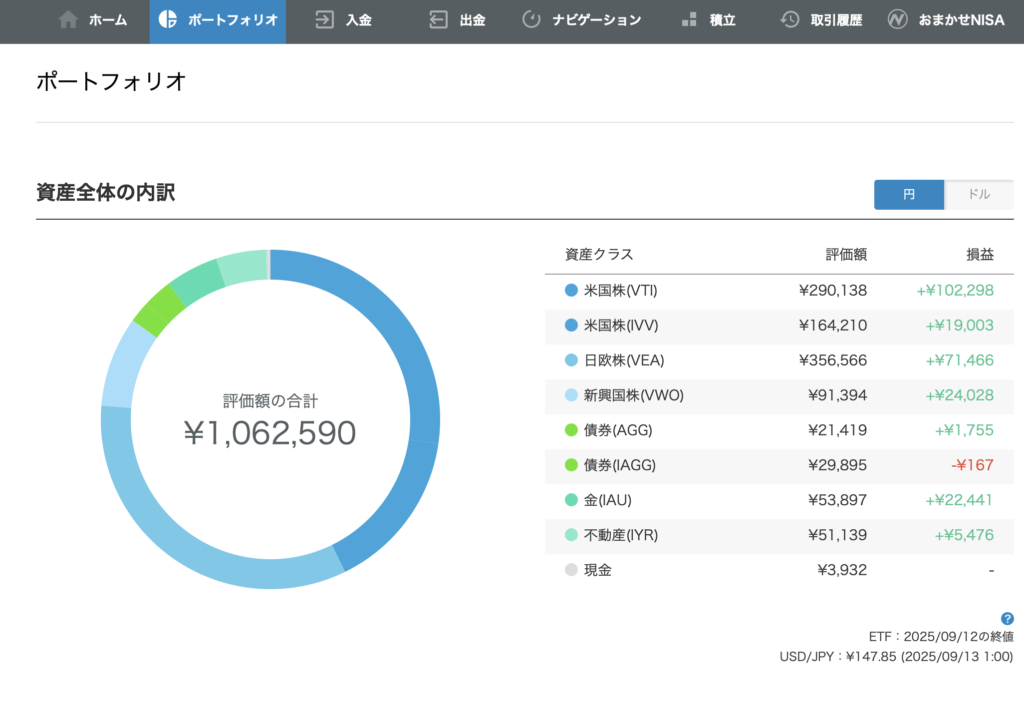Viewport: 1024px width, 710px height.
Task: Open the 取引履歴 menu item
Action: click(835, 20)
